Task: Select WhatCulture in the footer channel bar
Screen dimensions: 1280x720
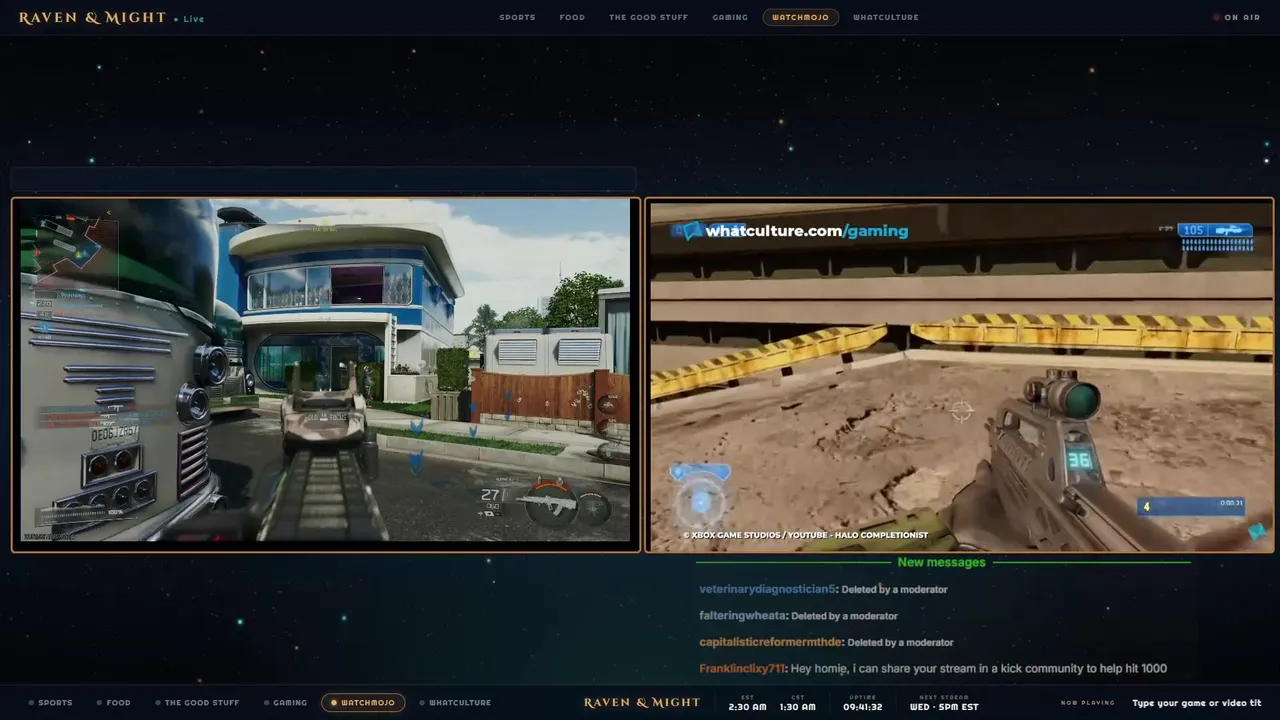Action: tap(455, 703)
